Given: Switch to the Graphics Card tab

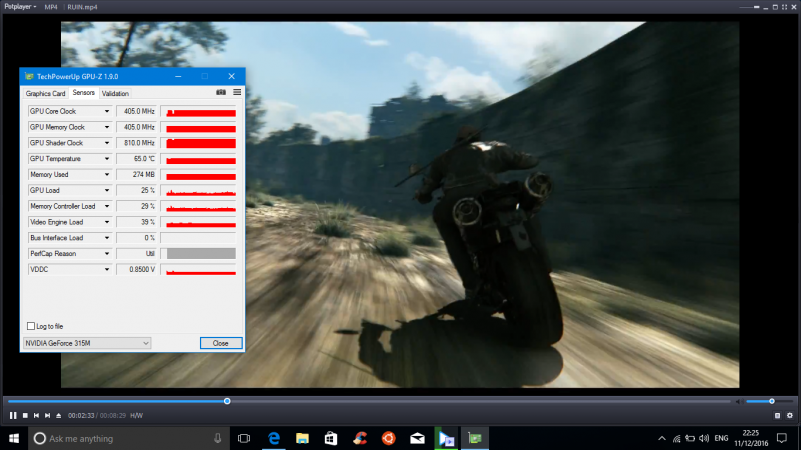Looking at the screenshot, I should (45, 93).
